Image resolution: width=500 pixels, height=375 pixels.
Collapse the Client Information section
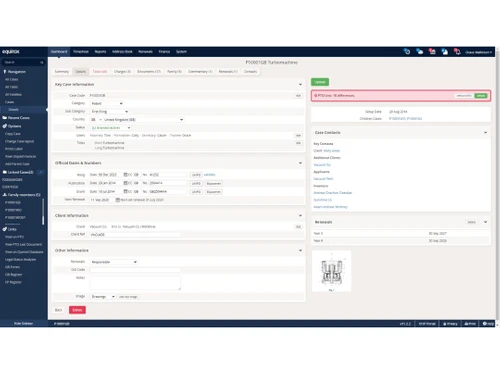300,216
